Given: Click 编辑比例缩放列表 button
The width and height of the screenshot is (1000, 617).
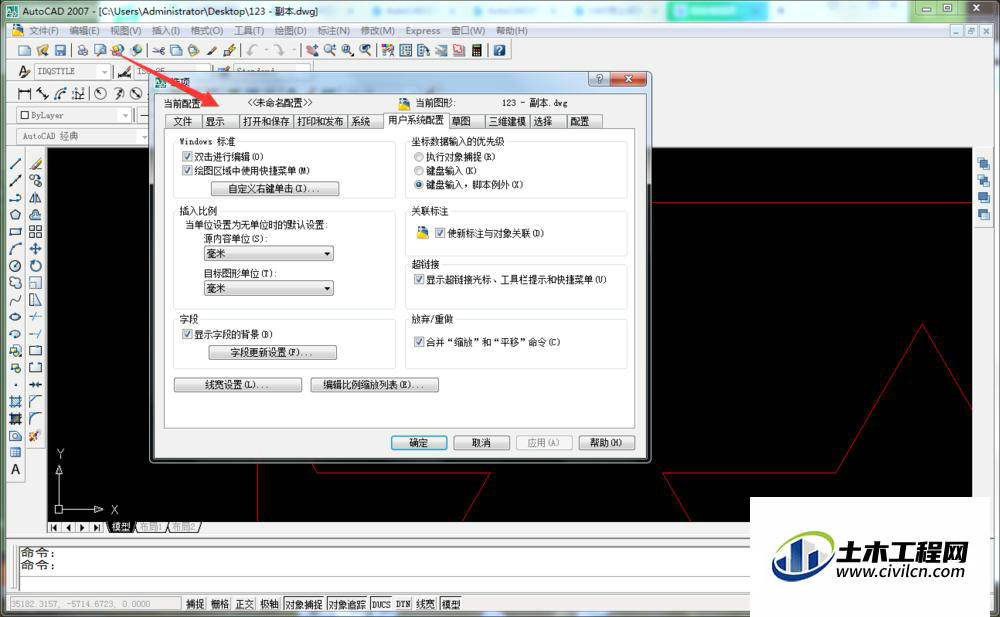Looking at the screenshot, I should click(374, 385).
